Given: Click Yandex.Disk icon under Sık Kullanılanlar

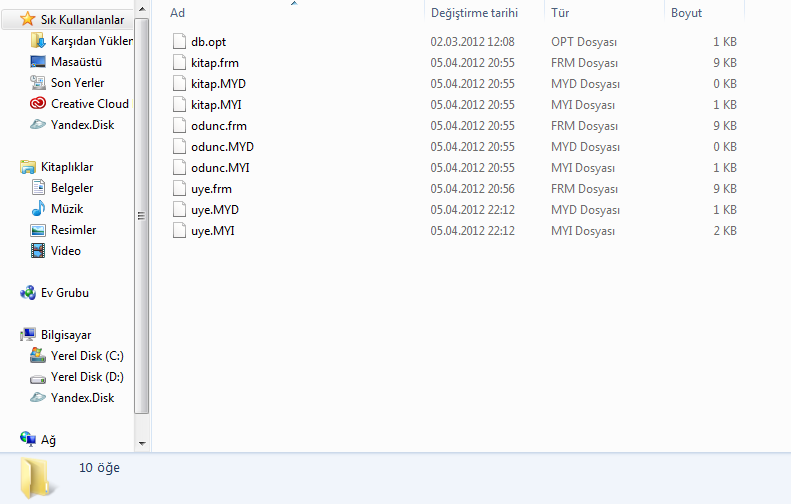Looking at the screenshot, I should click(x=38, y=124).
